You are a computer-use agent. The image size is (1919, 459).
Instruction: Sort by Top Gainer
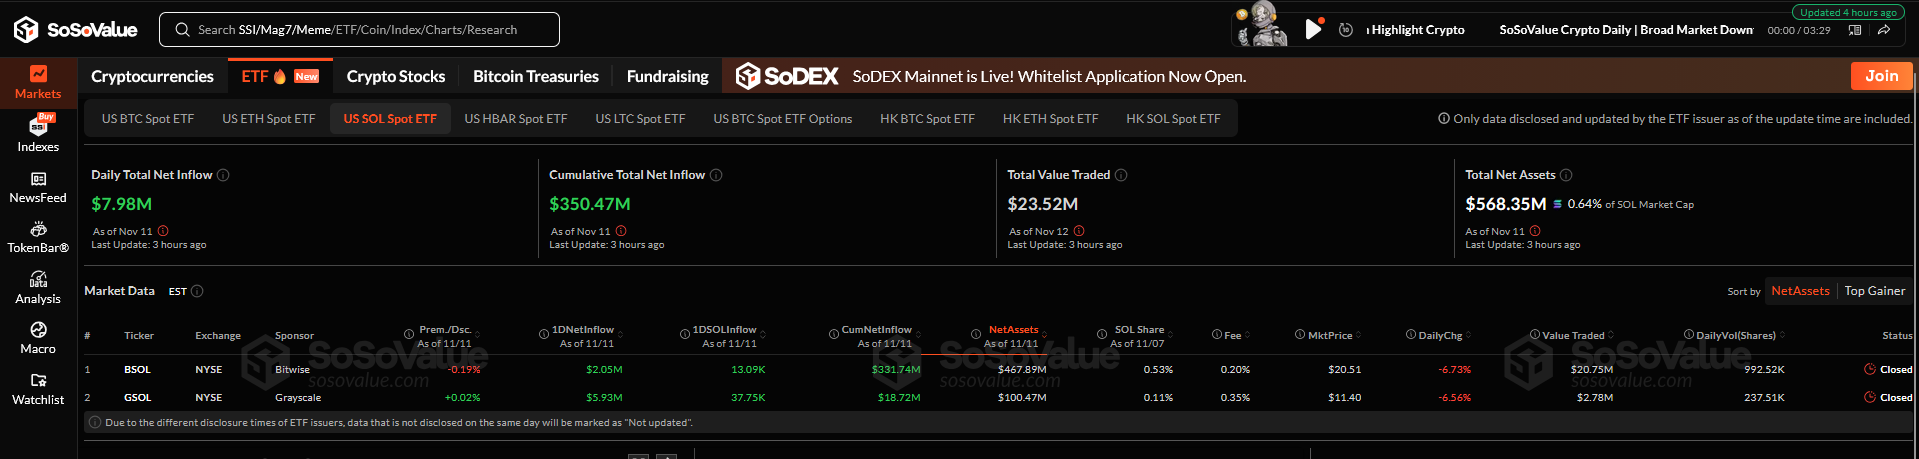(1874, 291)
